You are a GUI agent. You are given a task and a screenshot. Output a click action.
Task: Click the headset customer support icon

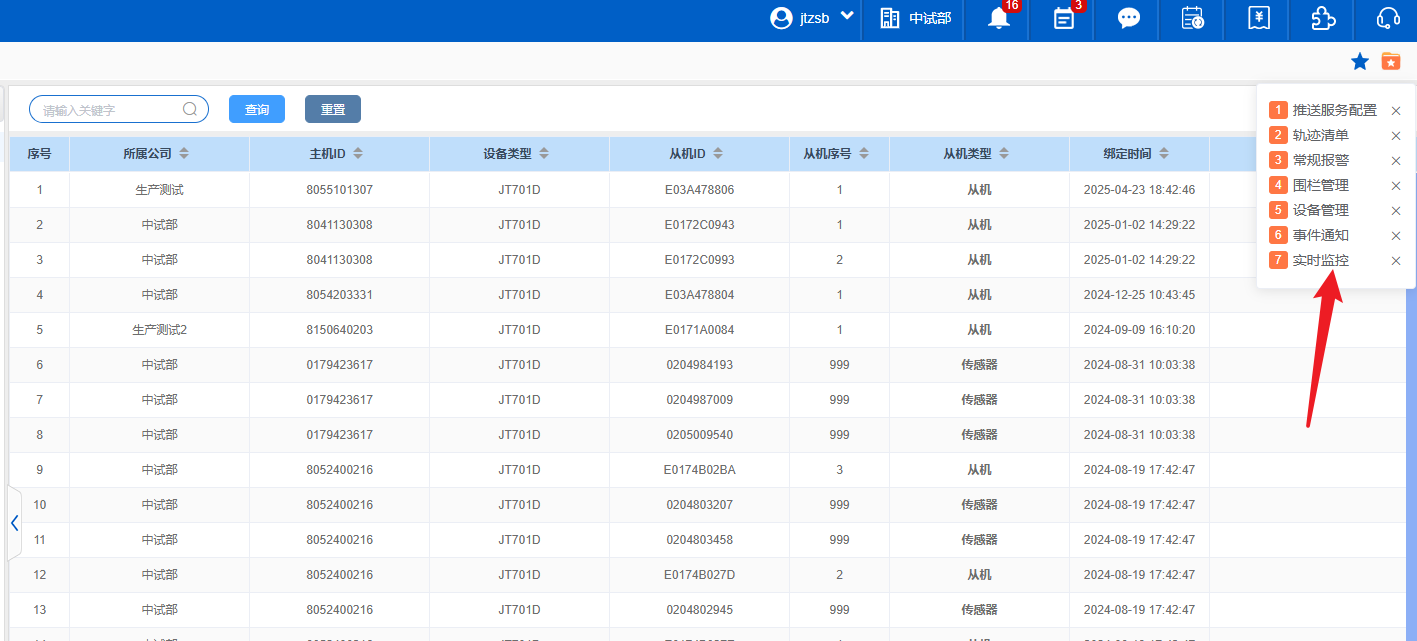(x=1388, y=19)
